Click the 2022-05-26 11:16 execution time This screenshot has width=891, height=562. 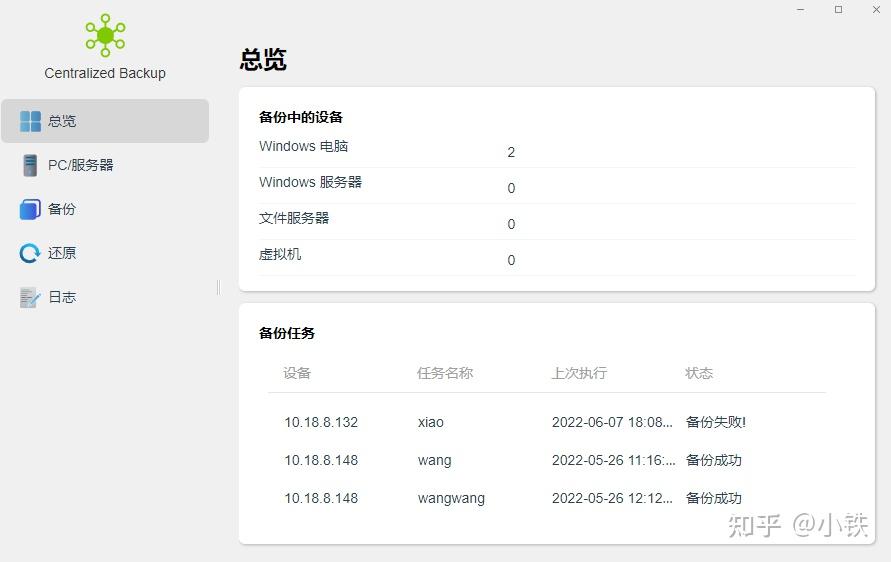[x=614, y=460]
